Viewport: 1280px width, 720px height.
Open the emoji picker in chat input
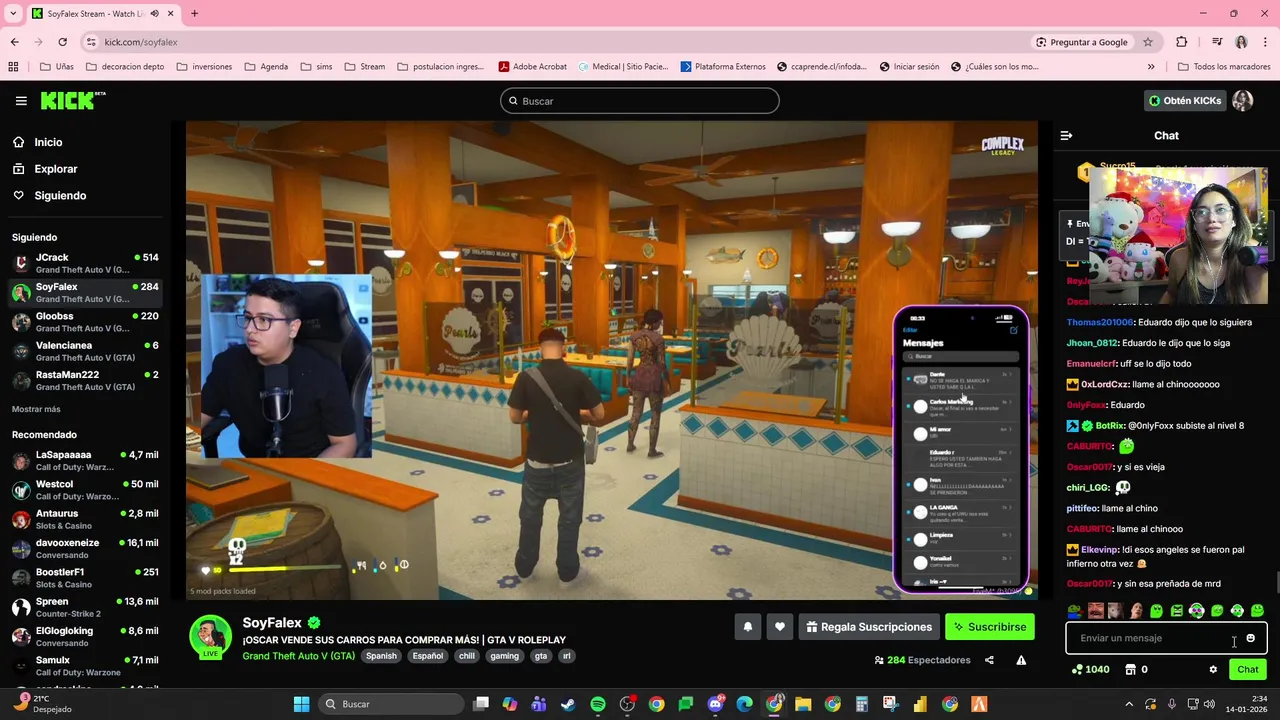(1250, 638)
